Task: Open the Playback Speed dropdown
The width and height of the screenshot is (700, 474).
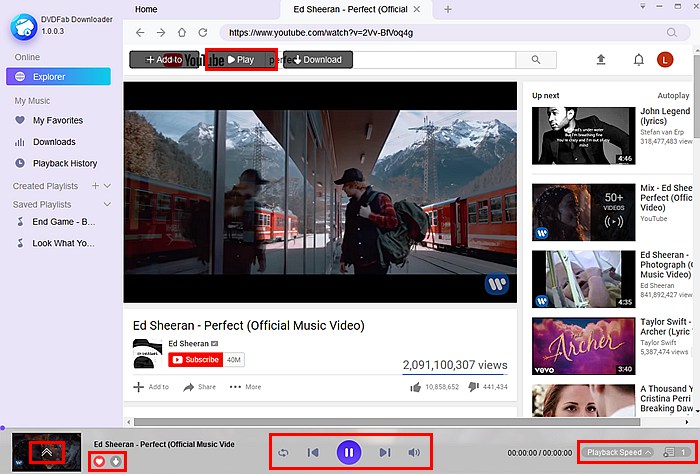Action: [x=618, y=453]
